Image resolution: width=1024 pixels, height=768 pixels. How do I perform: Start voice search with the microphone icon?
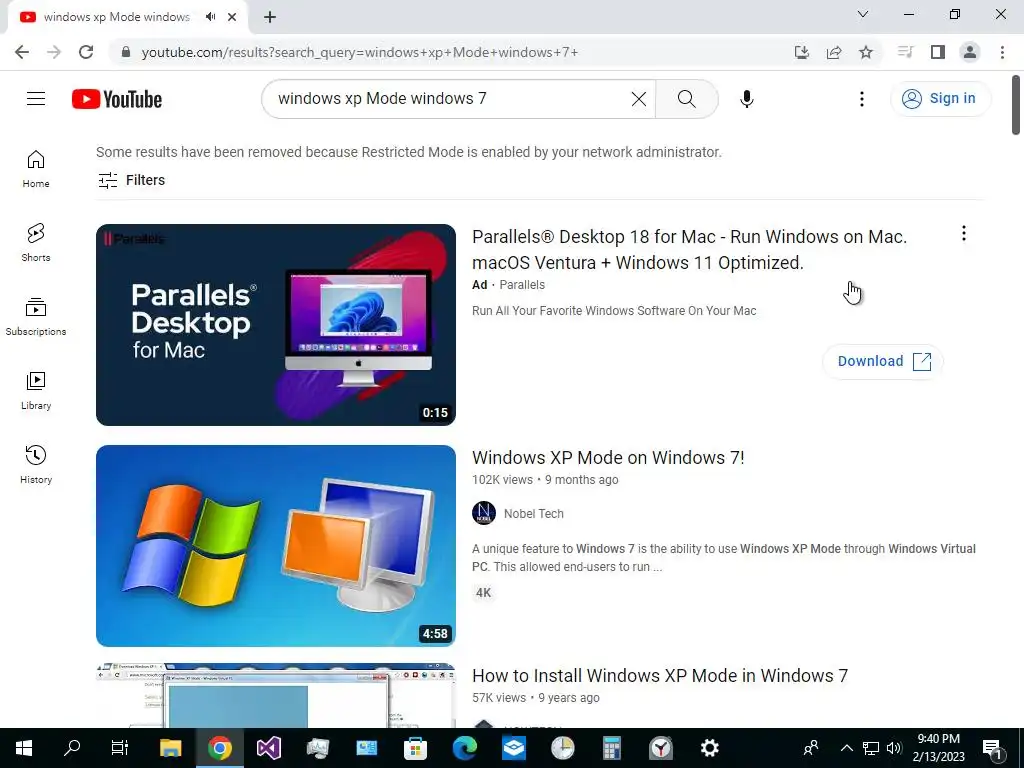pyautogui.click(x=746, y=99)
